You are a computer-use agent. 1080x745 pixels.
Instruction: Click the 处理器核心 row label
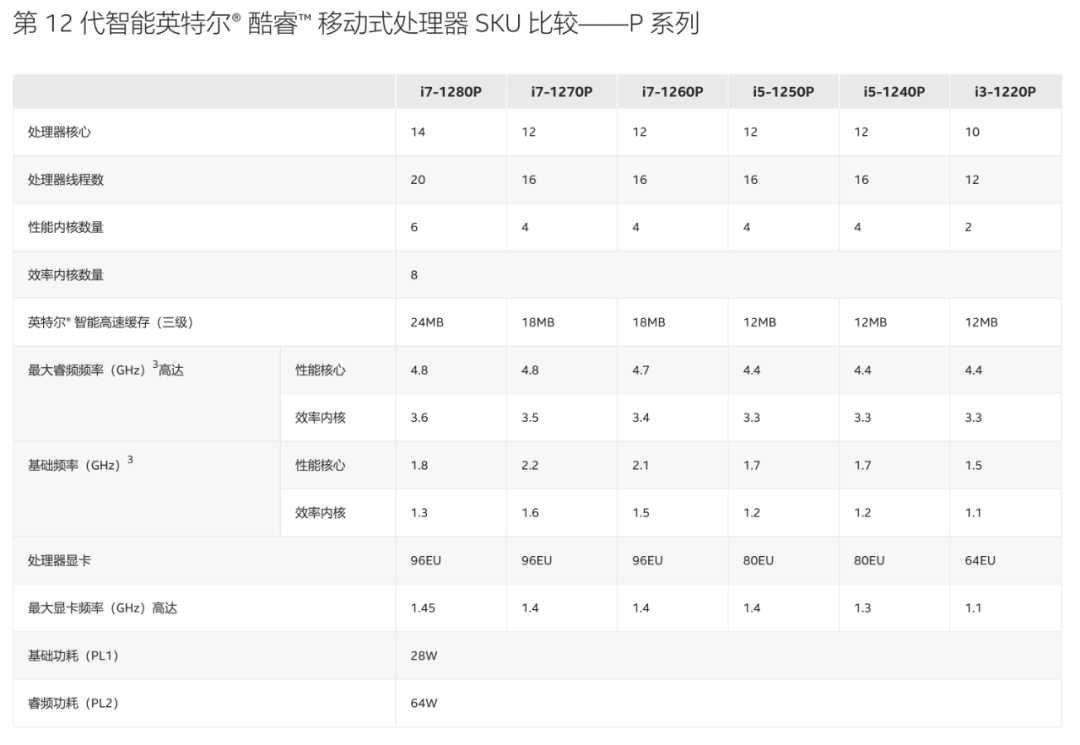pos(59,132)
